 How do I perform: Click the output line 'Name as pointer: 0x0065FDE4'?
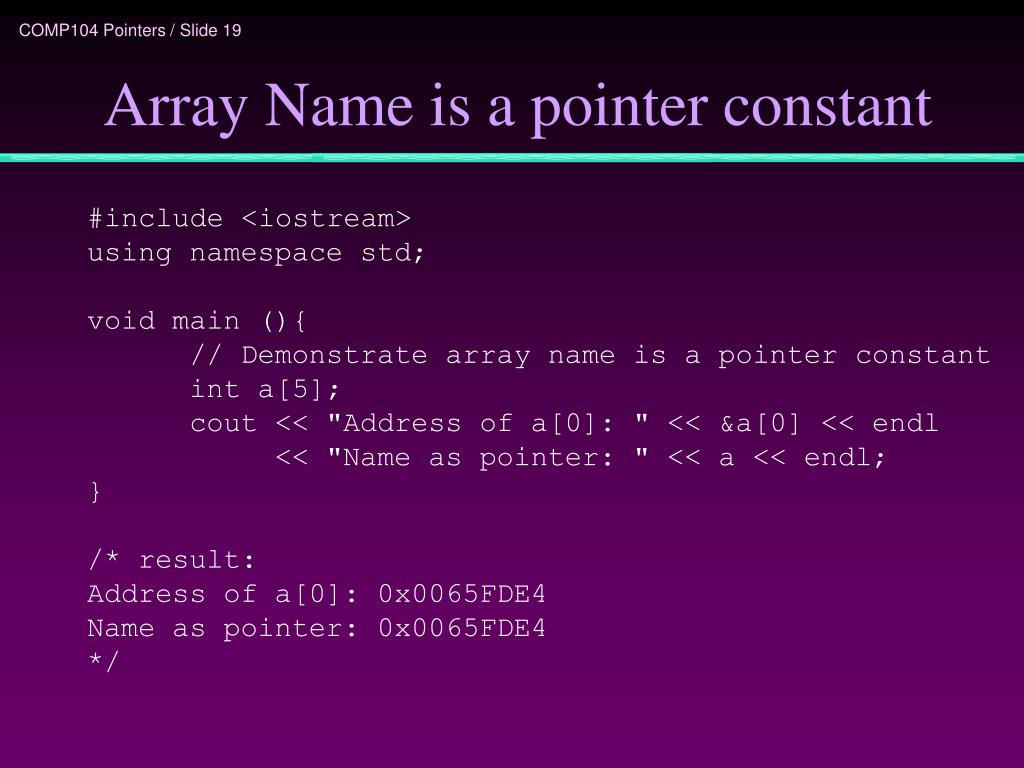point(316,628)
